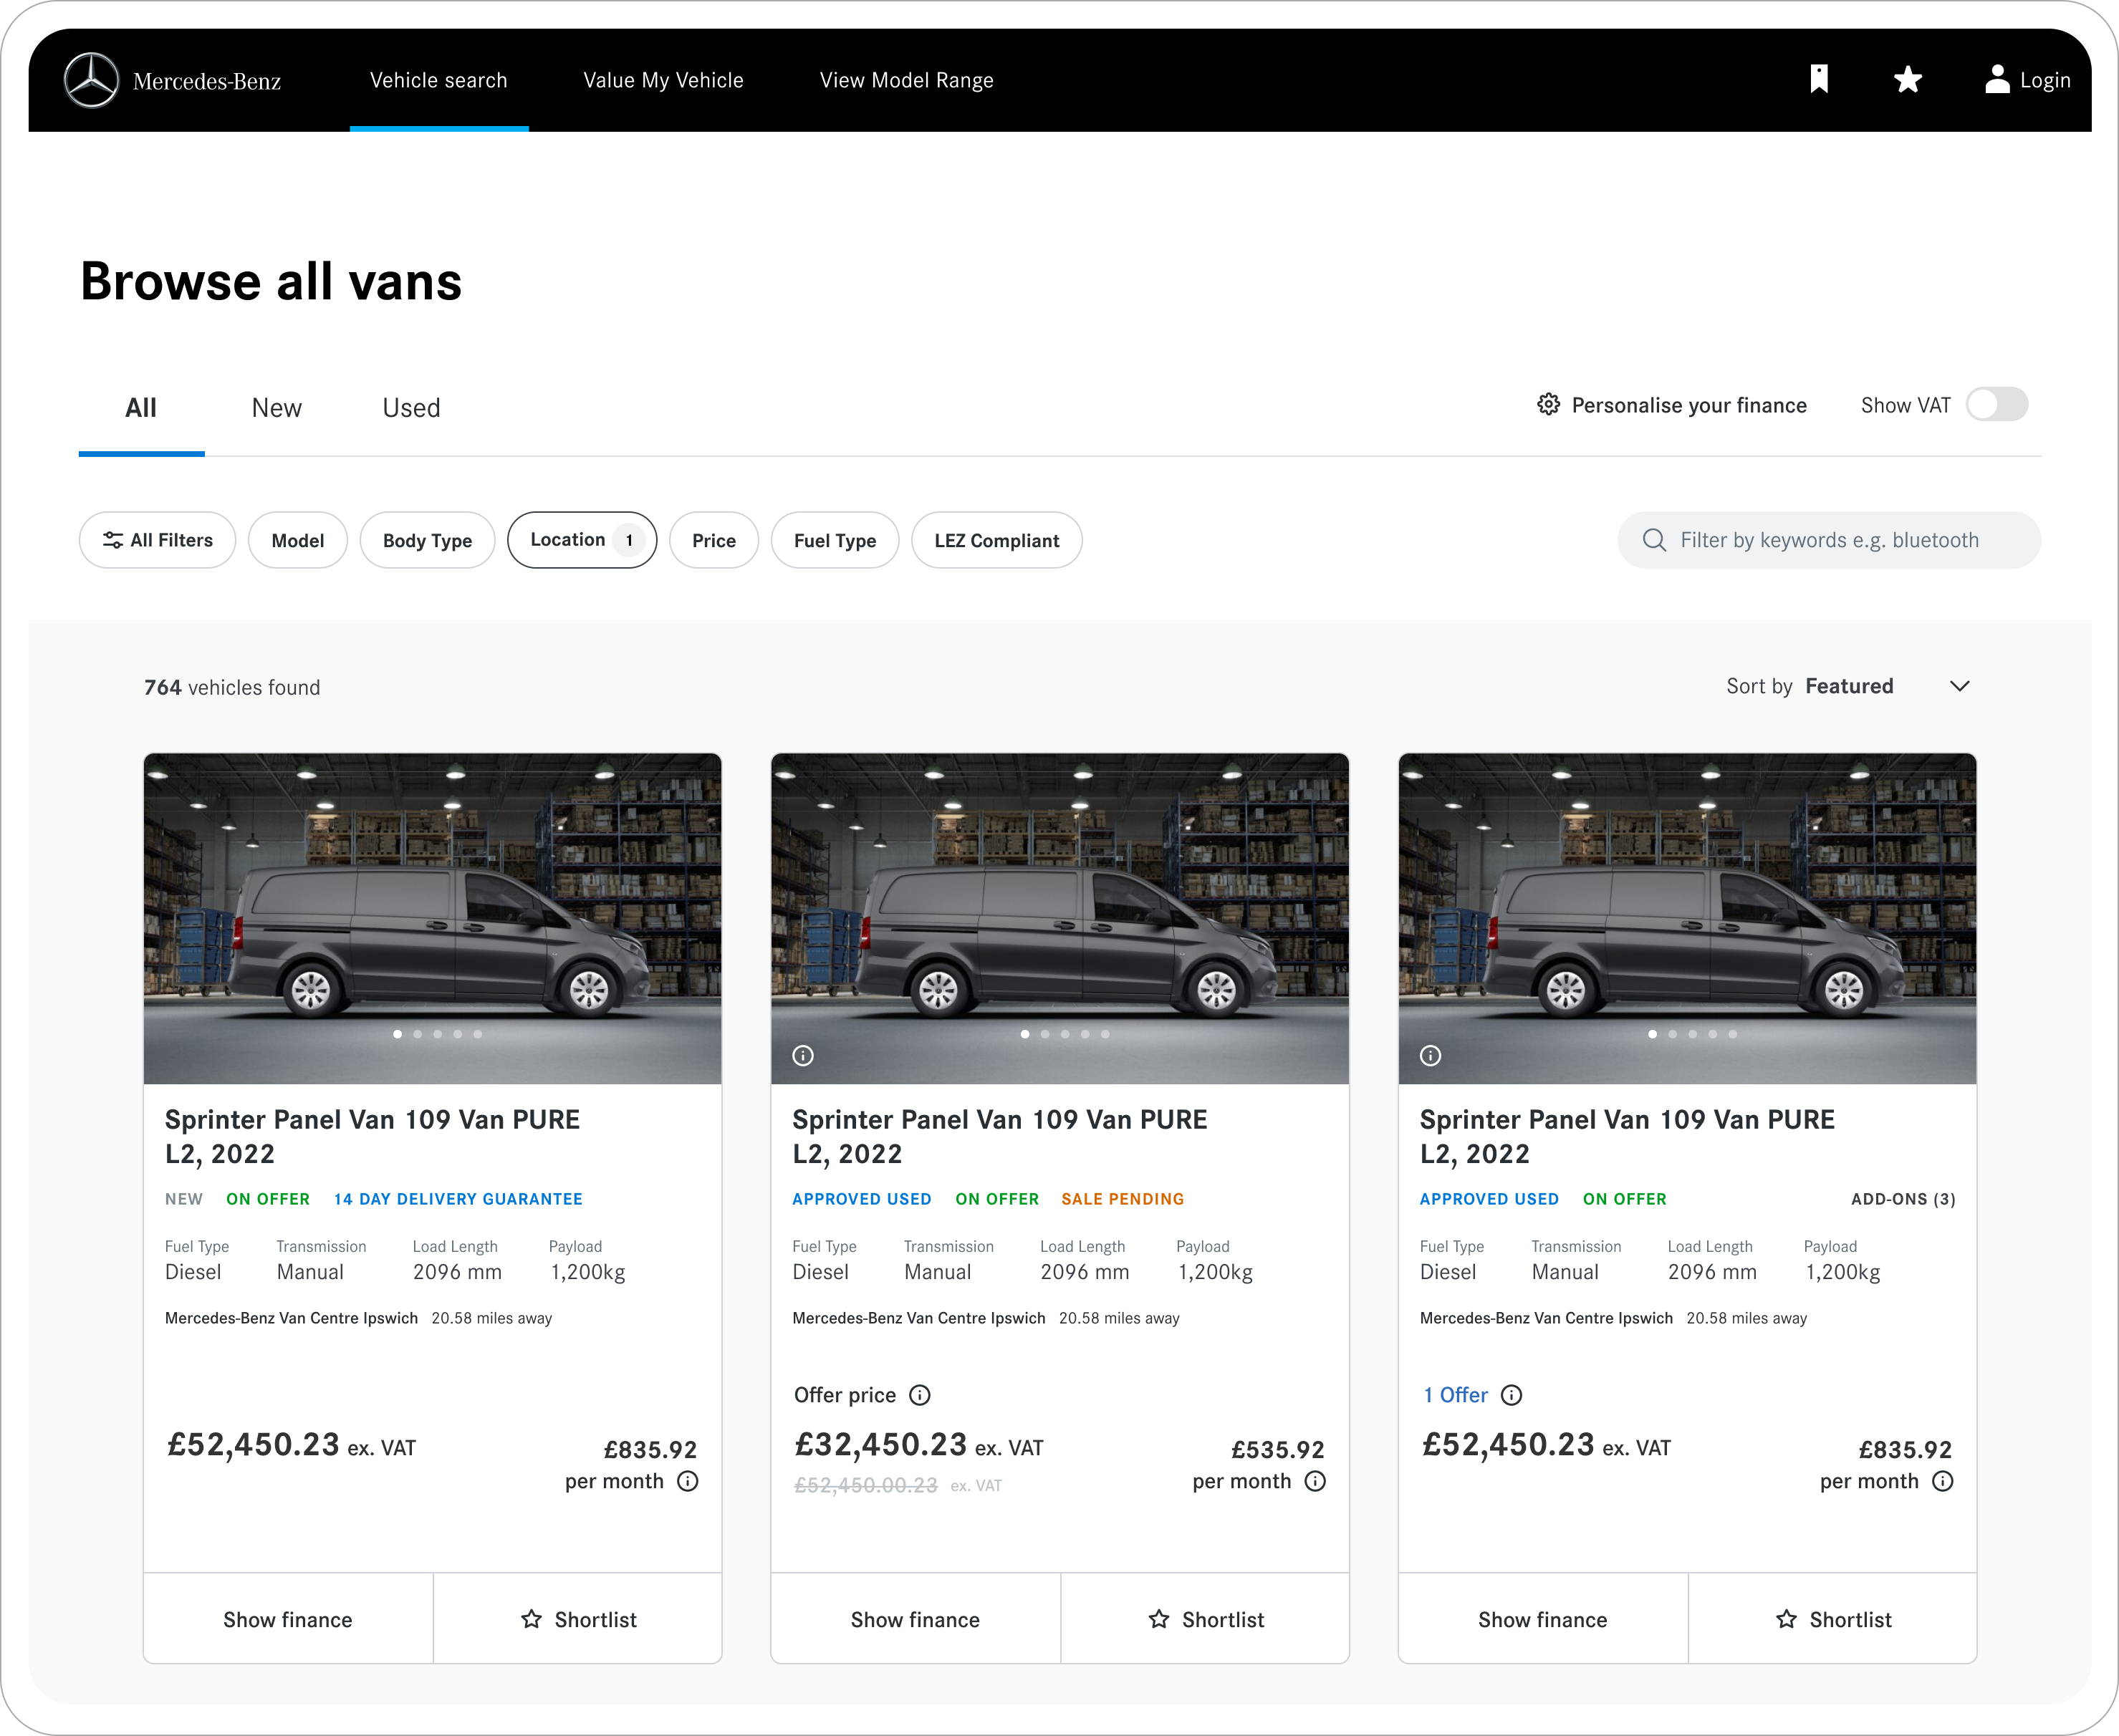Open the Add-ons van photo

[1687, 918]
